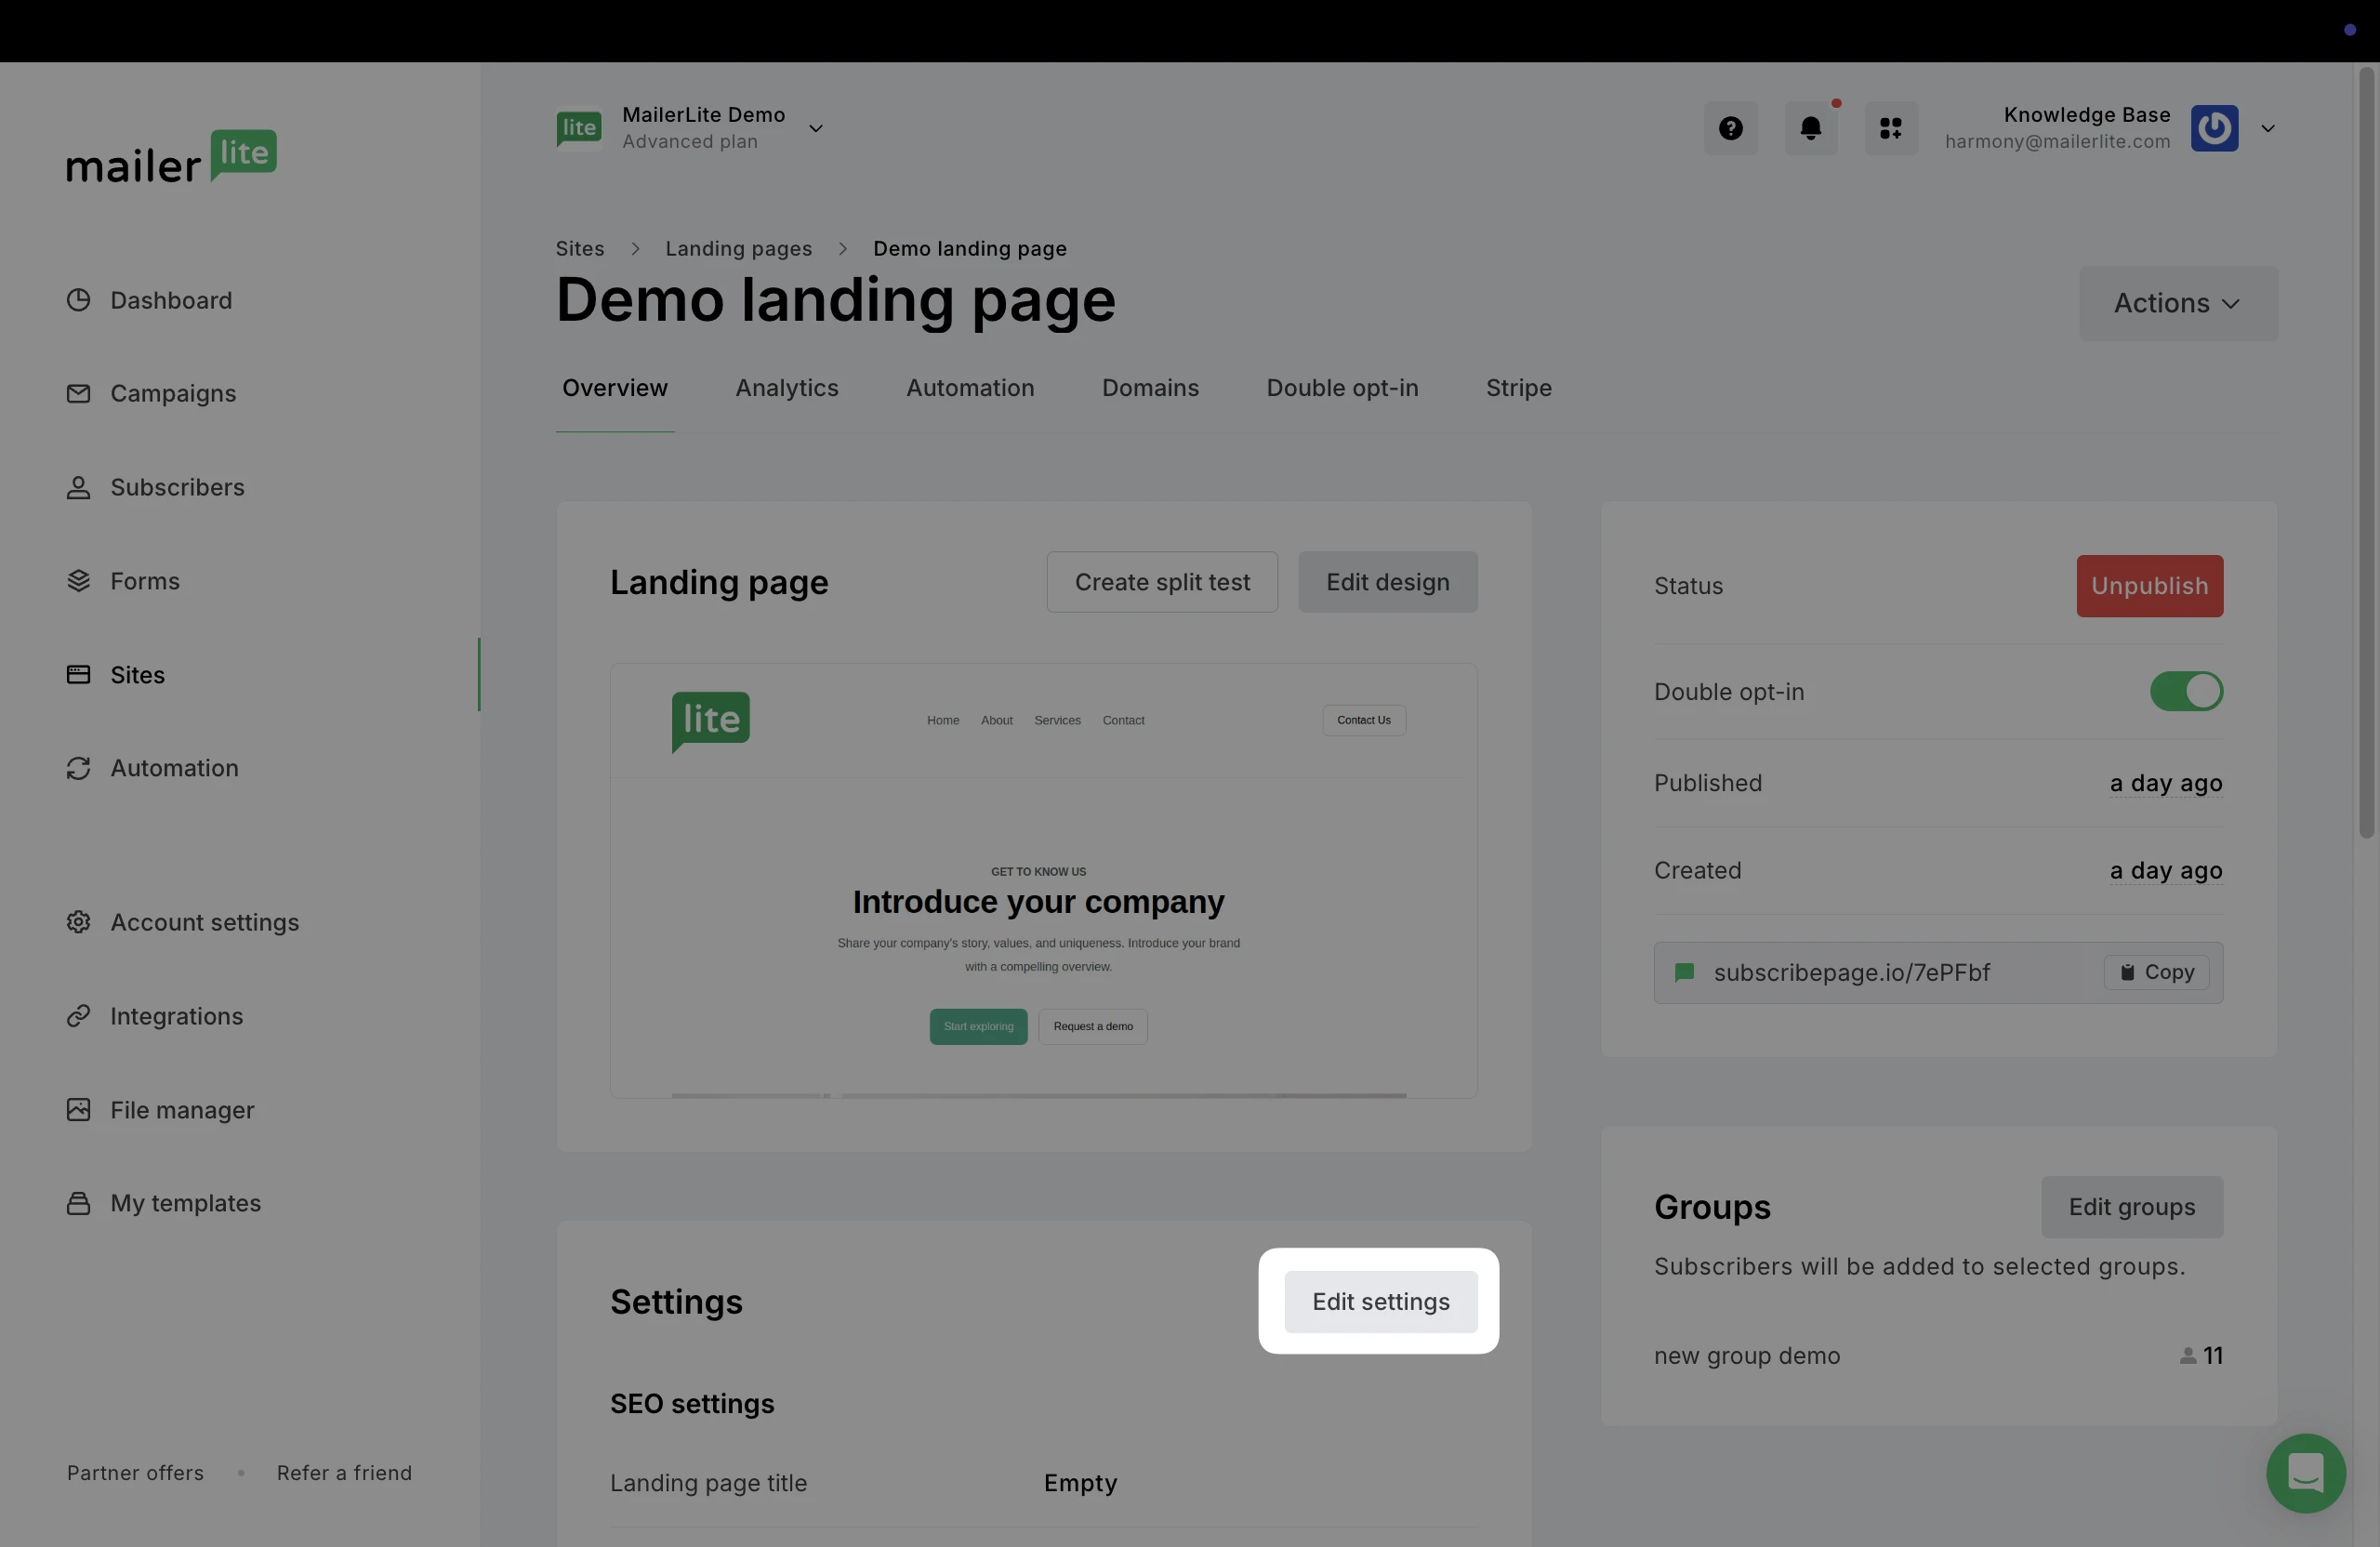Viewport: 2380px width, 1547px height.
Task: Copy the subscribepage.io link
Action: coord(2156,972)
